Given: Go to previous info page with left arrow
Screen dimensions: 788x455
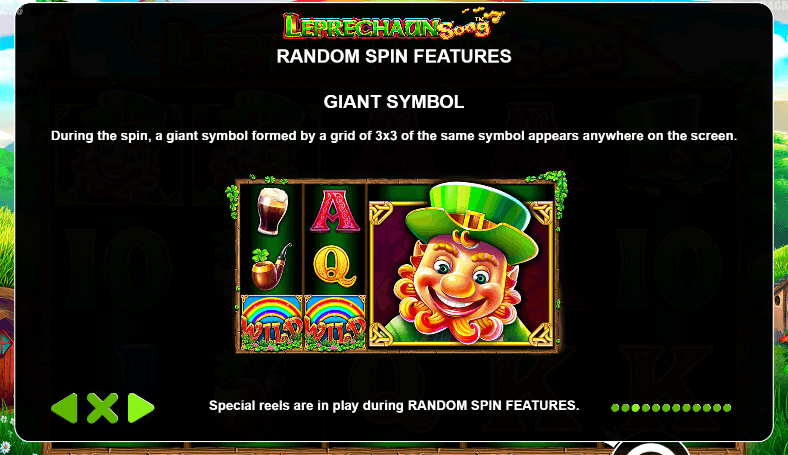Looking at the screenshot, I should click(x=64, y=408).
